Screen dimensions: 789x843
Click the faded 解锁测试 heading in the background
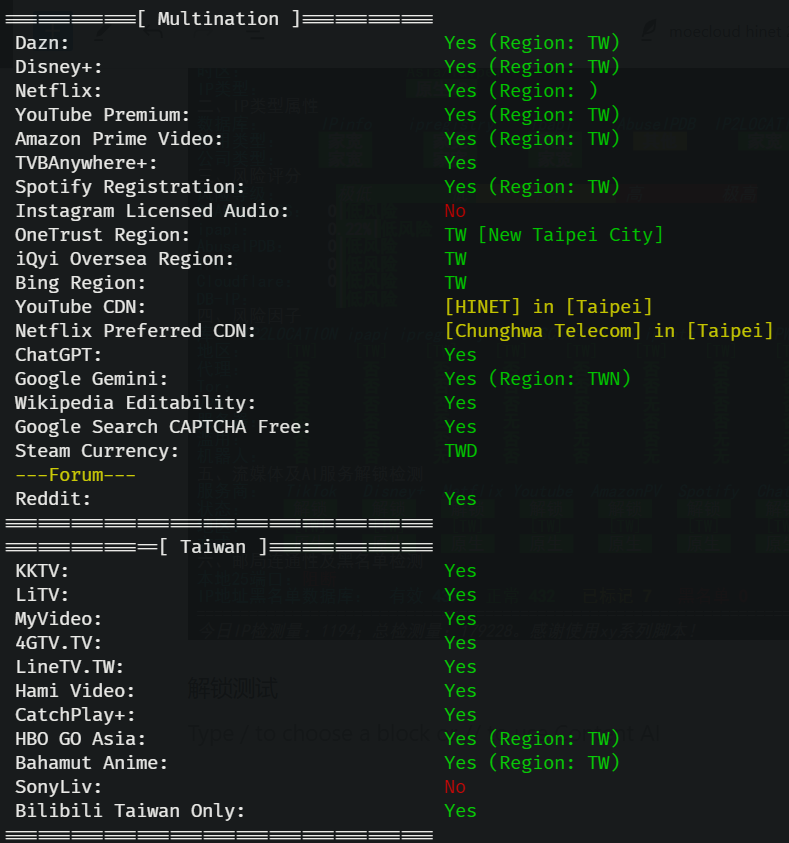click(233, 688)
